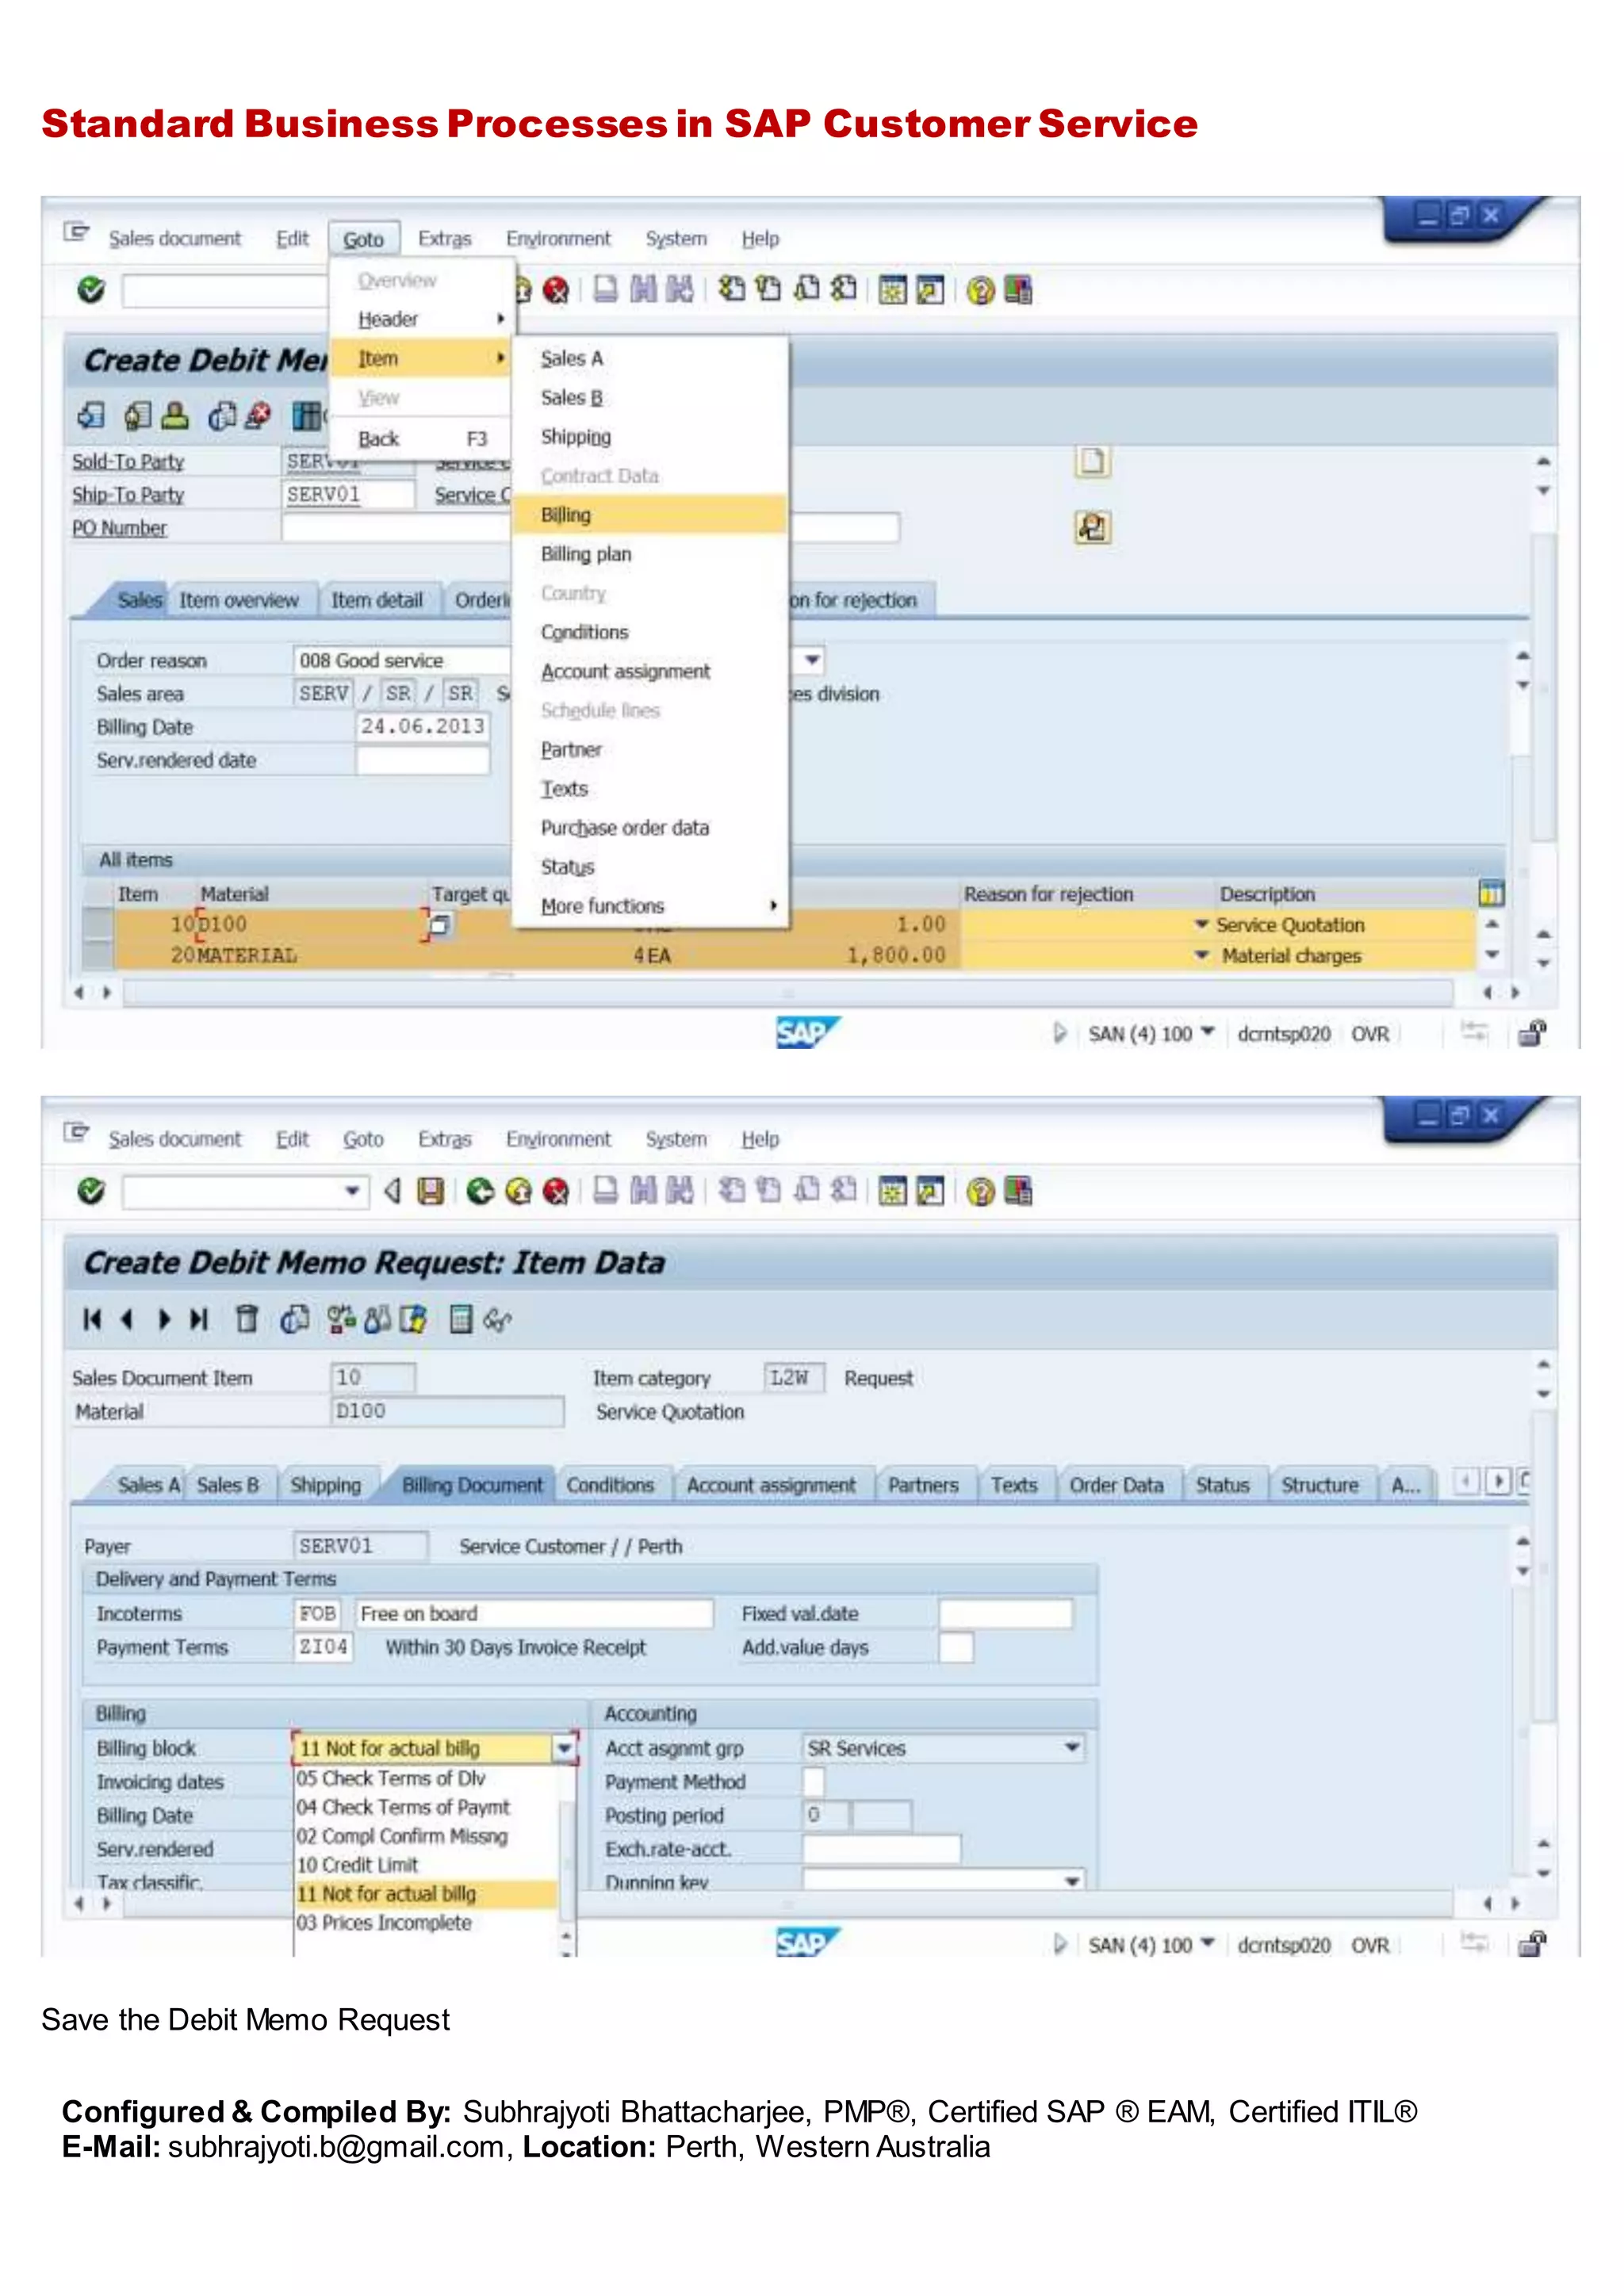
Task: Click the icon beside PO Number row
Action: (1092, 527)
